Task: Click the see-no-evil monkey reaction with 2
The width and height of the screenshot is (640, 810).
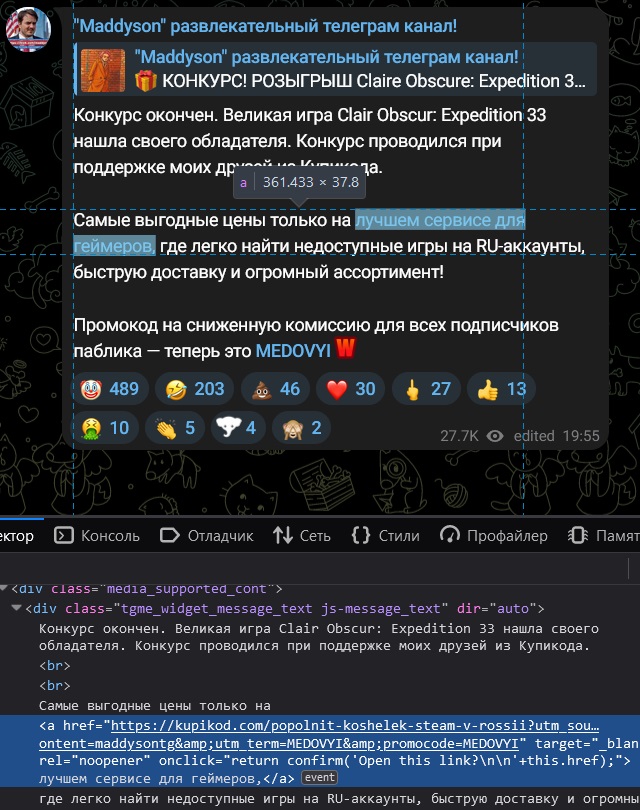Action: coord(301,428)
